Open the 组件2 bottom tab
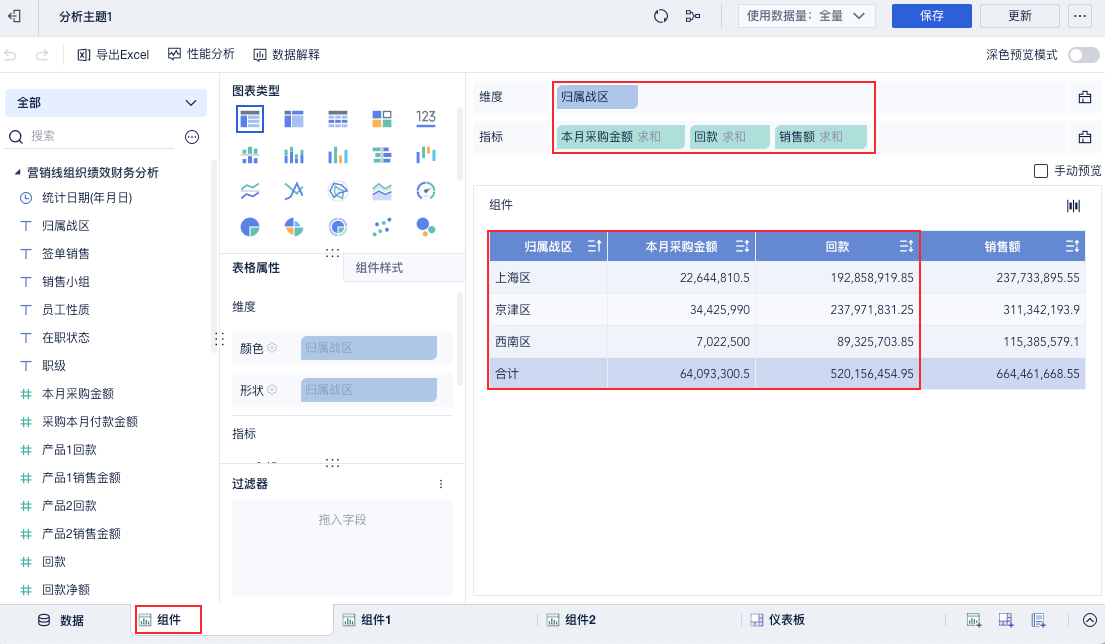This screenshot has height=644, width=1105. (x=571, y=620)
